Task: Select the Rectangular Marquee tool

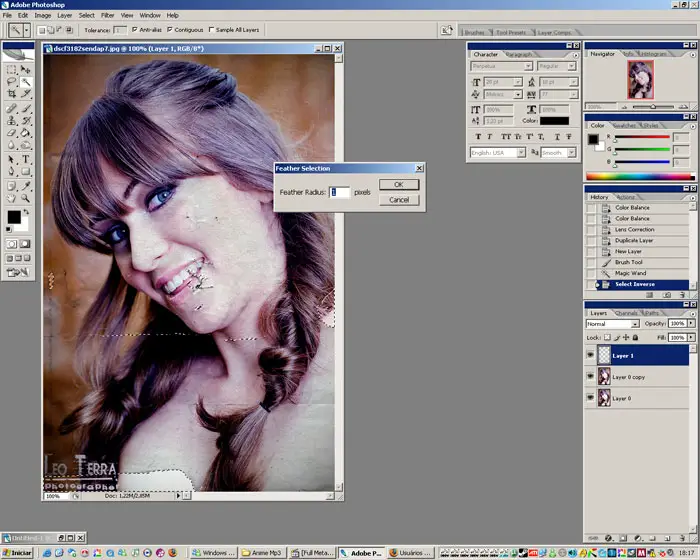Action: click(x=12, y=69)
